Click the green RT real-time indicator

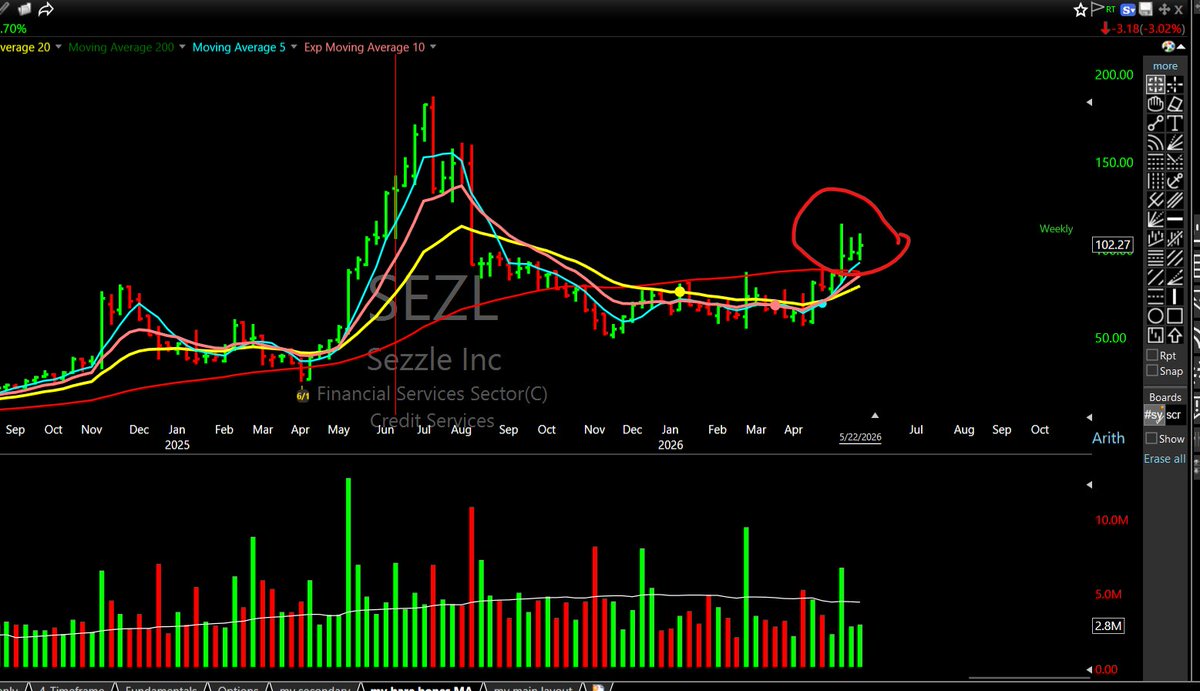coord(1111,9)
